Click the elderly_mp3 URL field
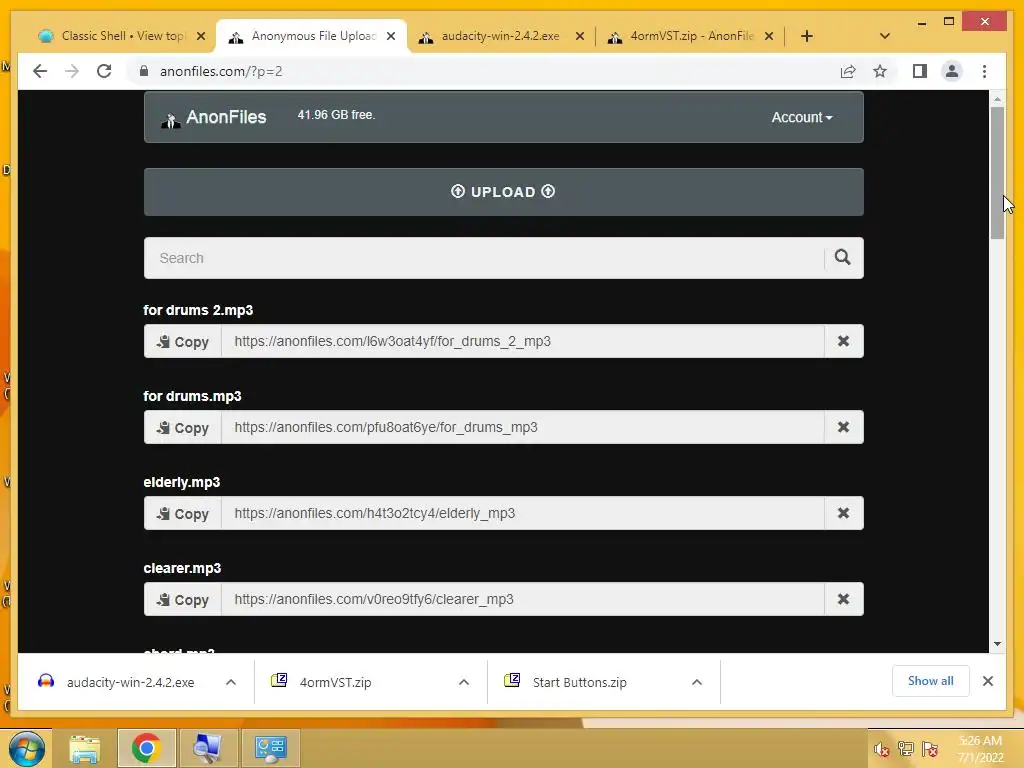The width and height of the screenshot is (1024, 768). point(522,513)
